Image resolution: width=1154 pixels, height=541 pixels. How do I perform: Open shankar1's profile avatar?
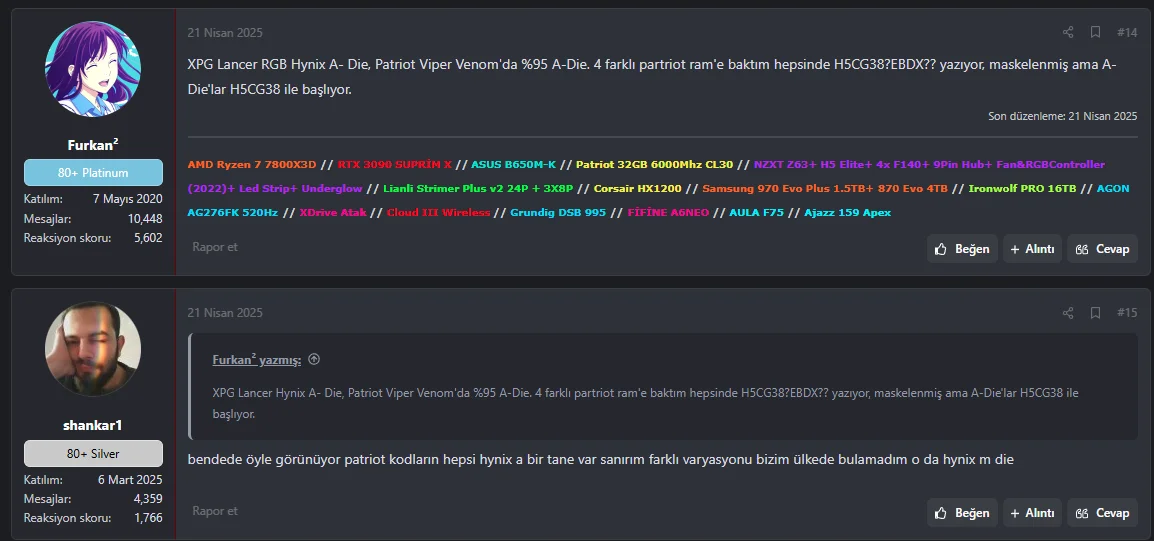(x=93, y=348)
